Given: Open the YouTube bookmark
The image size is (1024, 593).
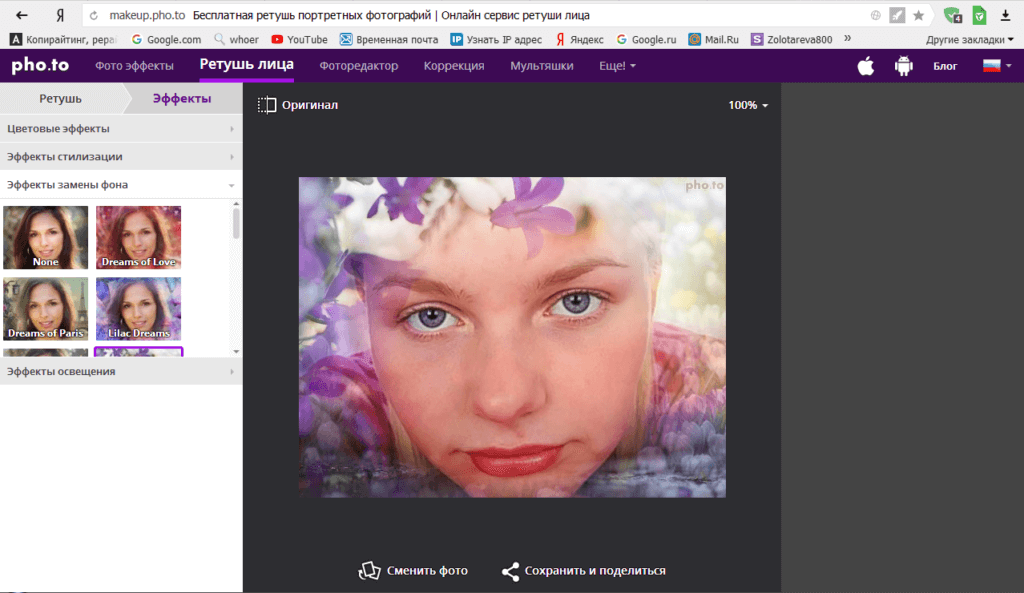Looking at the screenshot, I should pos(299,40).
